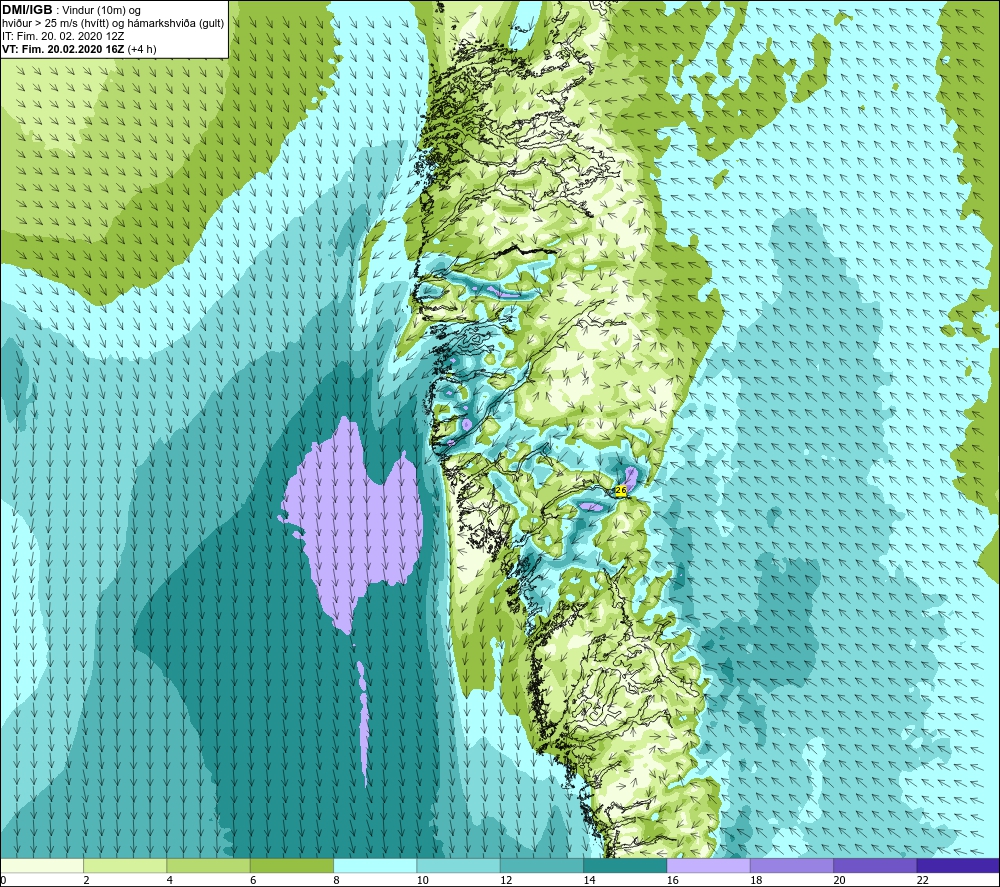Click the 'IT: Fim. 20. 02. 2020 12Z' line
This screenshot has width=1000, height=887.
tap(63, 36)
